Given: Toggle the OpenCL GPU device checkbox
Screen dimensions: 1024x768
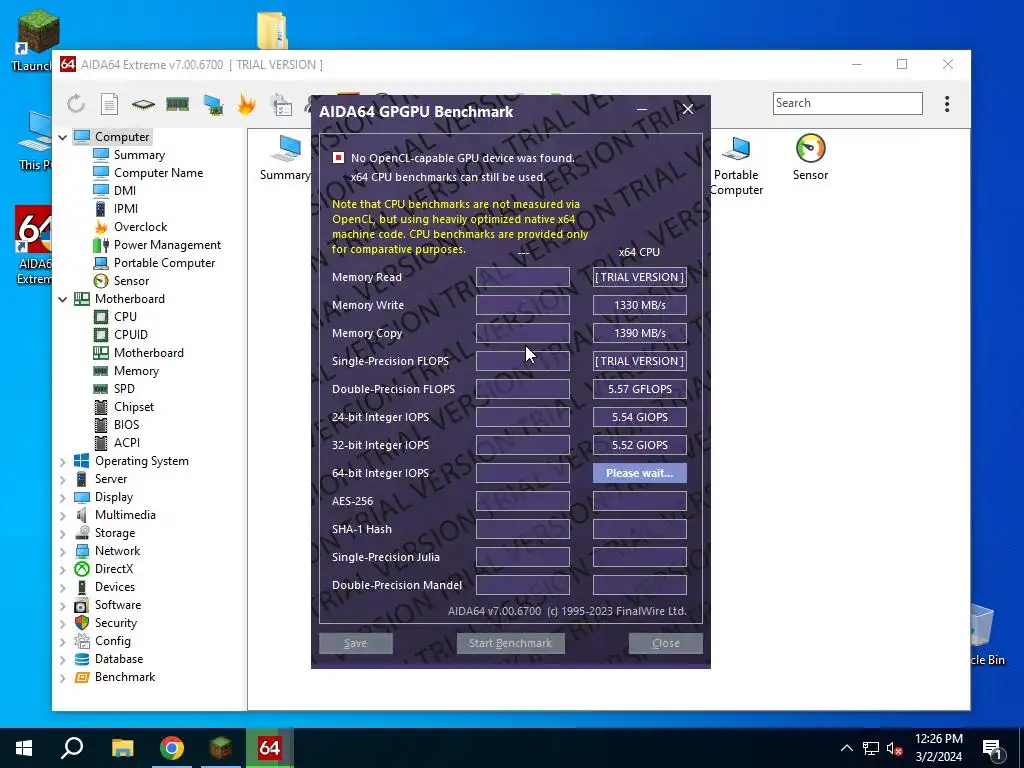Looking at the screenshot, I should (338, 158).
